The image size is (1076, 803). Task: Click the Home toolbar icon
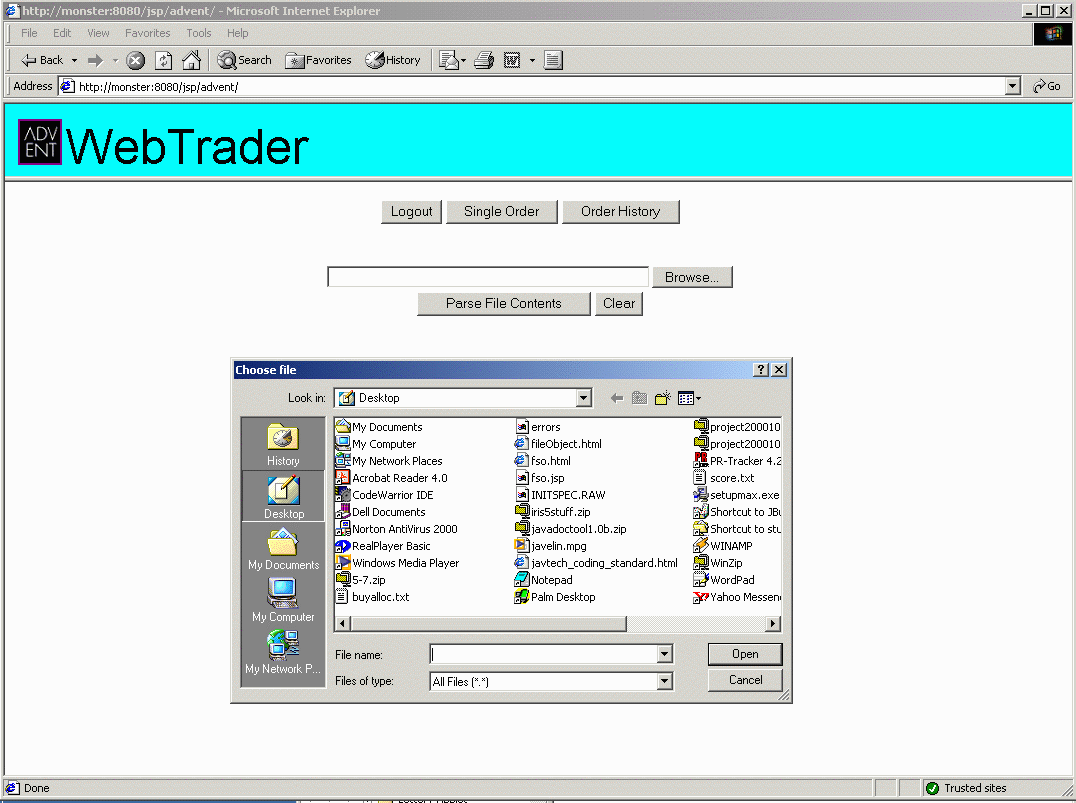pos(191,60)
